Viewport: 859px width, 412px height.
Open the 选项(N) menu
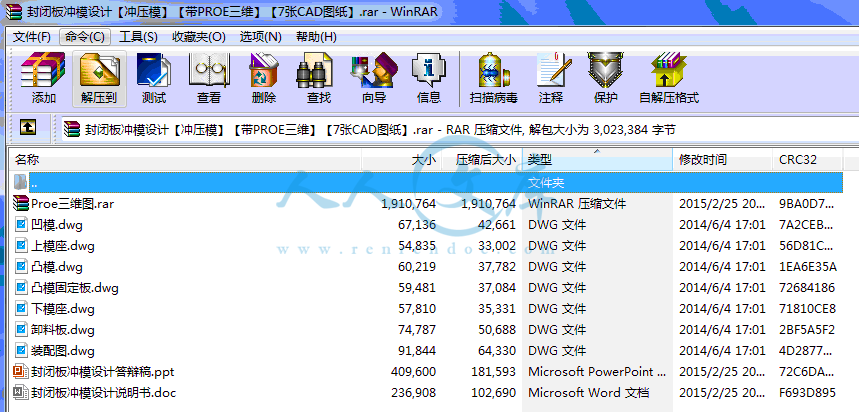coord(260,37)
